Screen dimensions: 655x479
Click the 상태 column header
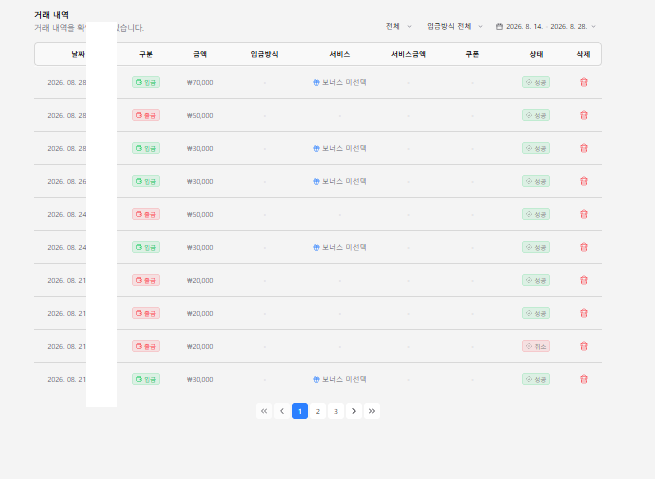click(x=536, y=54)
